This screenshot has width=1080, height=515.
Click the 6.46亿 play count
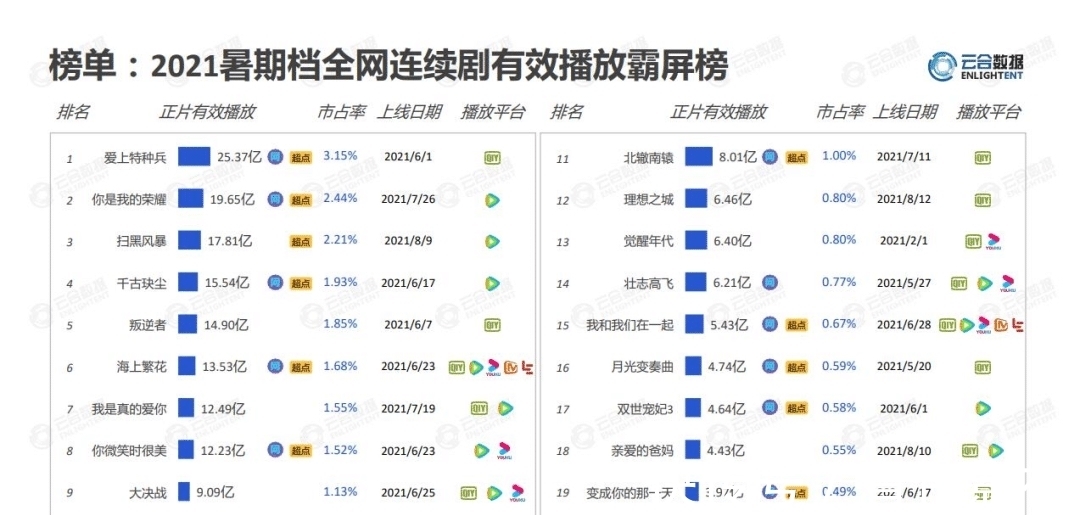click(731, 200)
